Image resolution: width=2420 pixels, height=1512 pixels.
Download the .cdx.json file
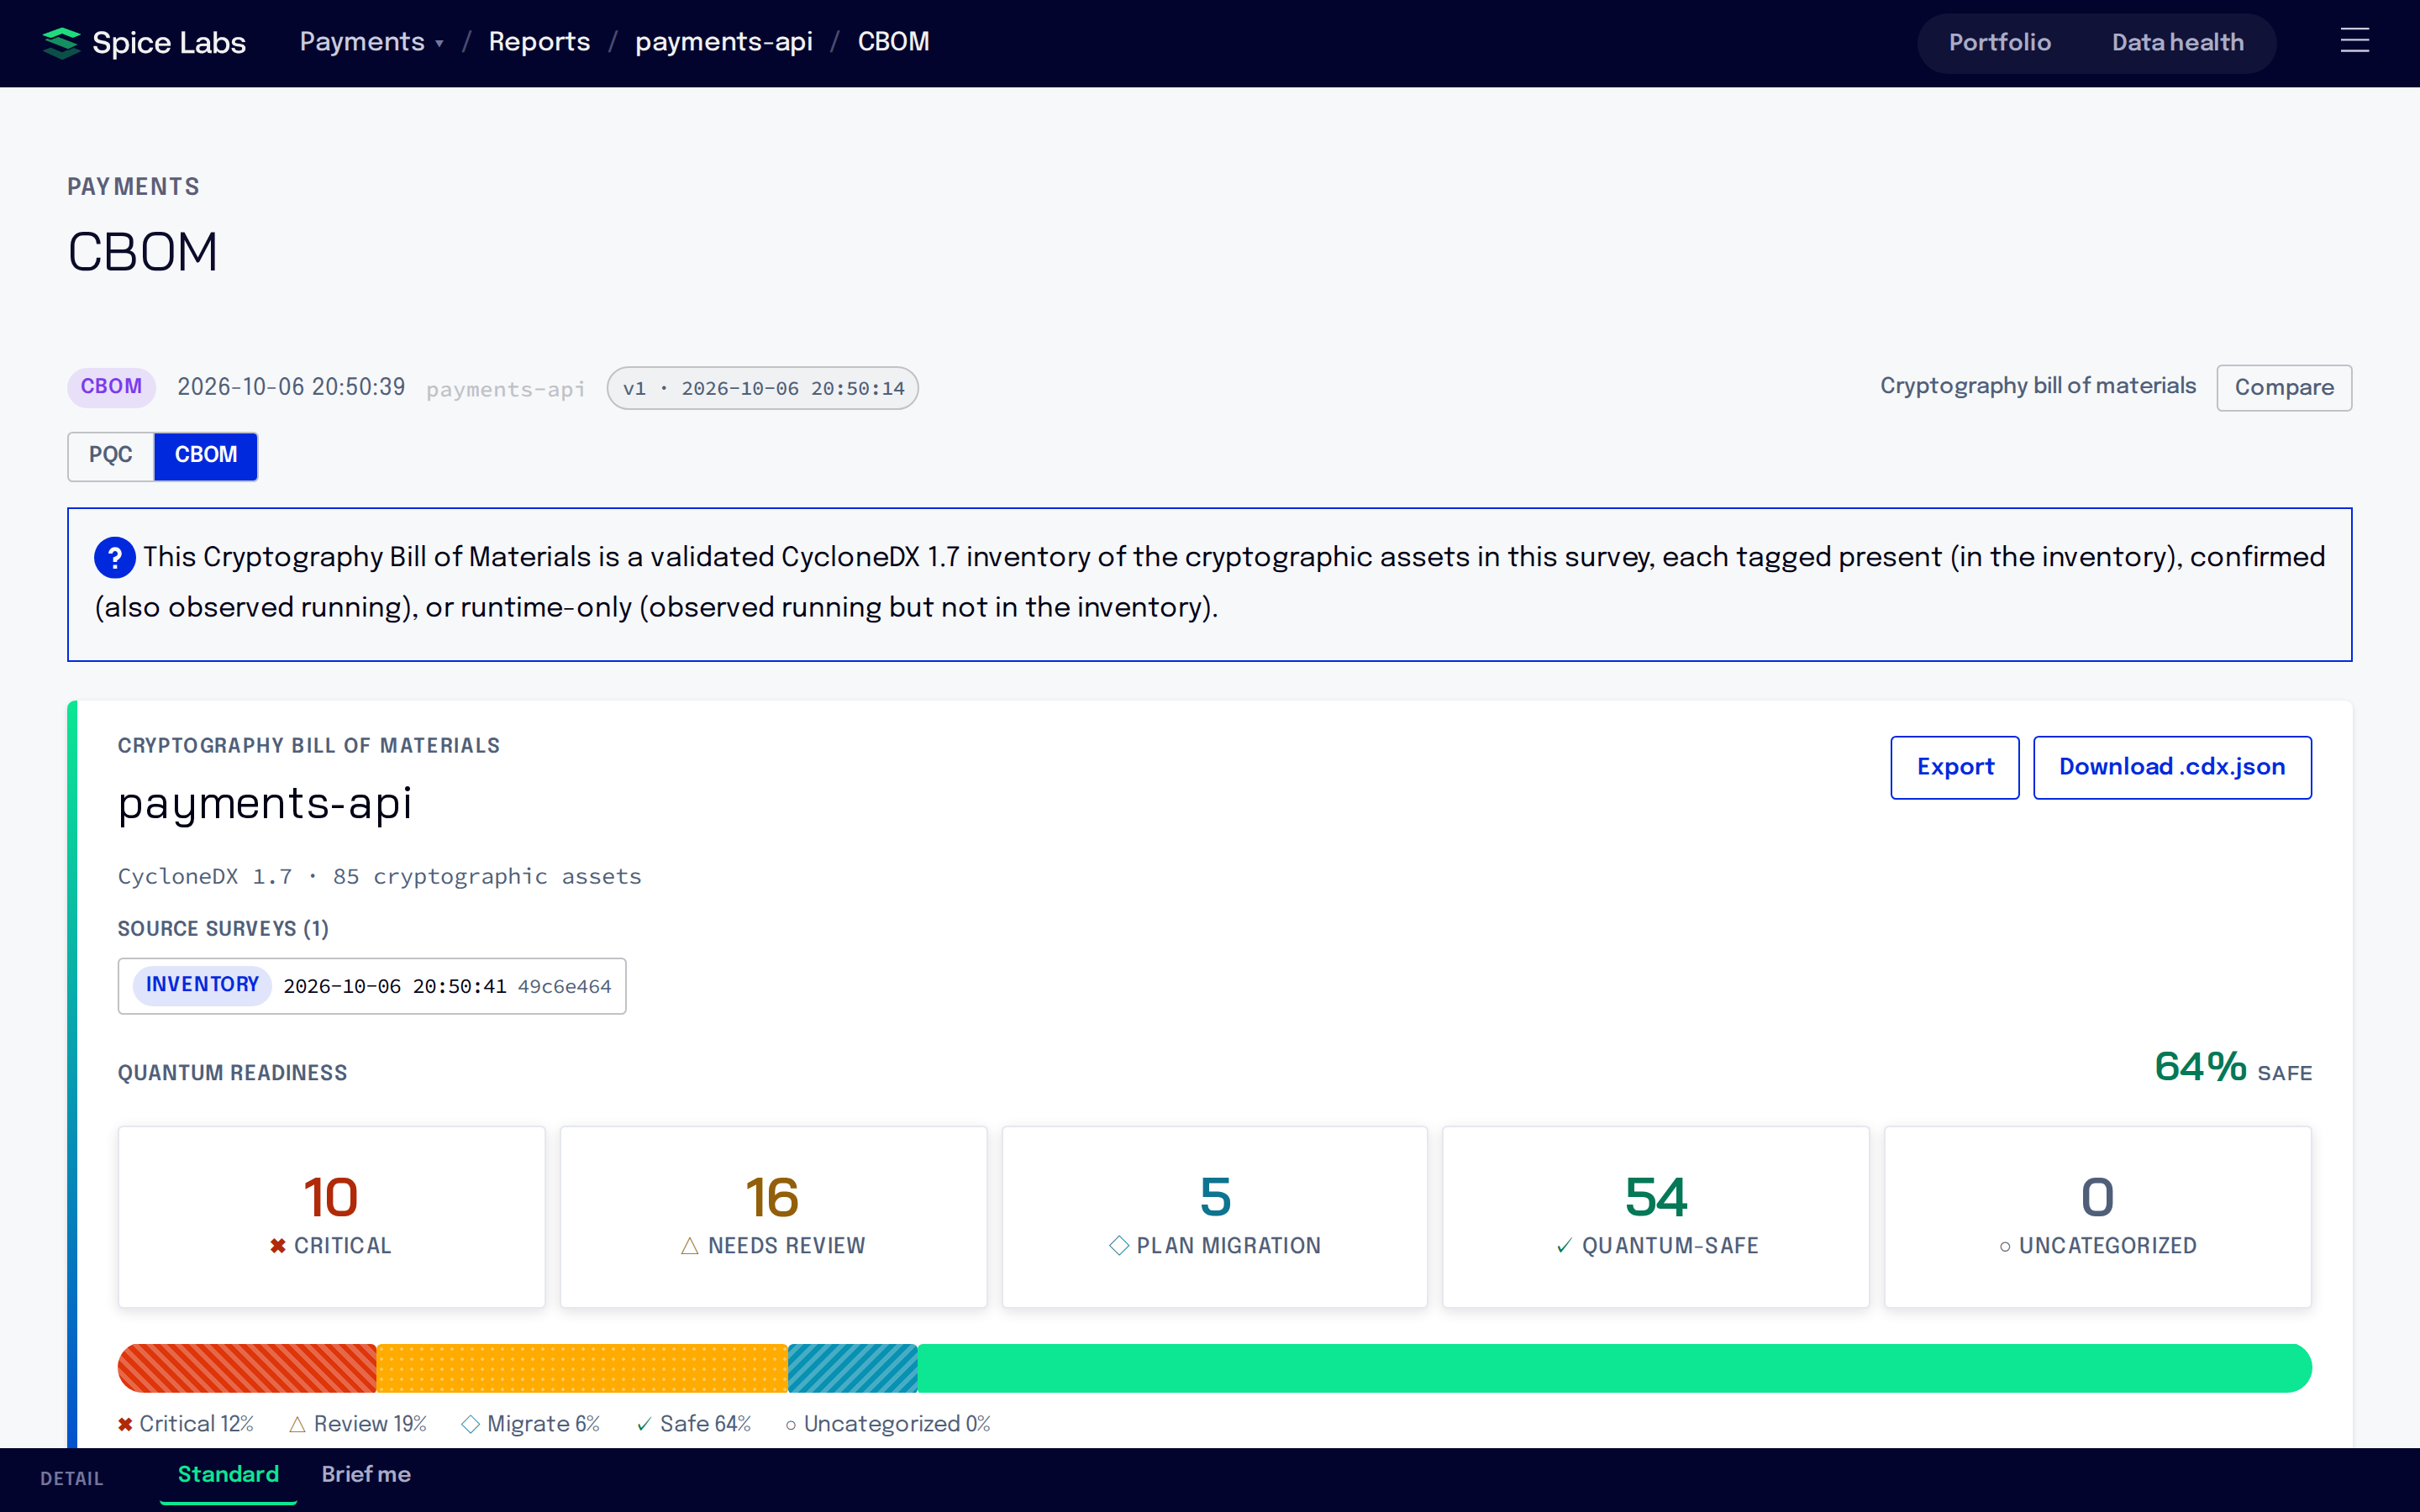pyautogui.click(x=2172, y=767)
